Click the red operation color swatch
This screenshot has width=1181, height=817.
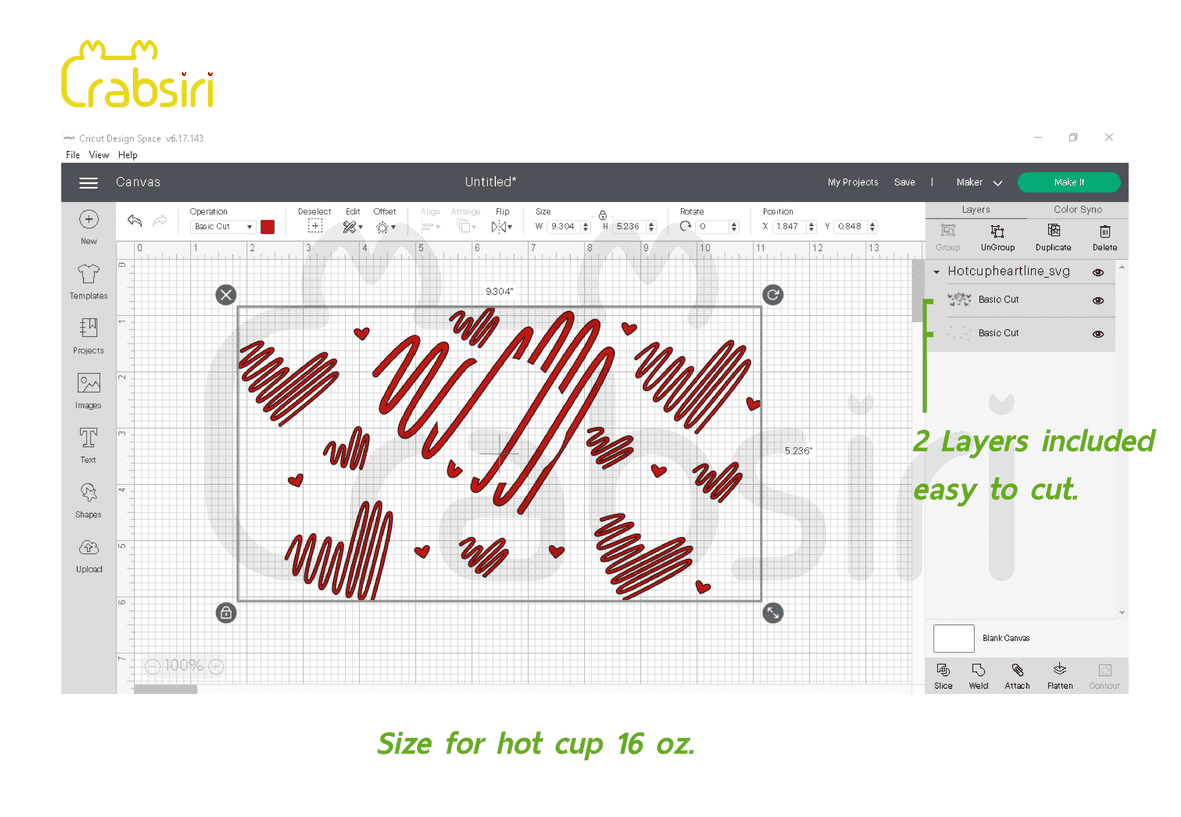pyautogui.click(x=268, y=227)
